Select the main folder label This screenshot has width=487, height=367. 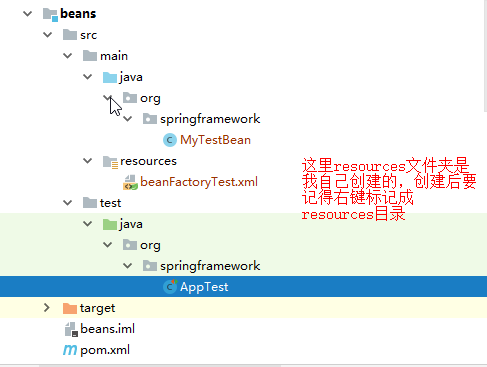[114, 56]
